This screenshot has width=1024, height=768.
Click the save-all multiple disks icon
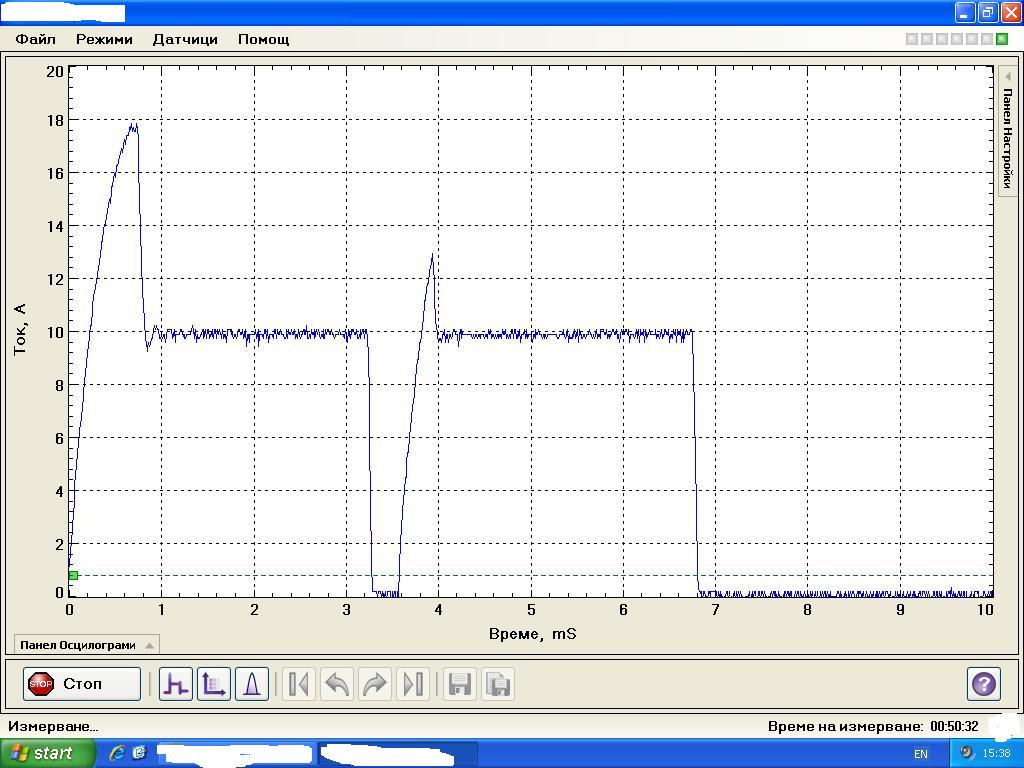498,684
